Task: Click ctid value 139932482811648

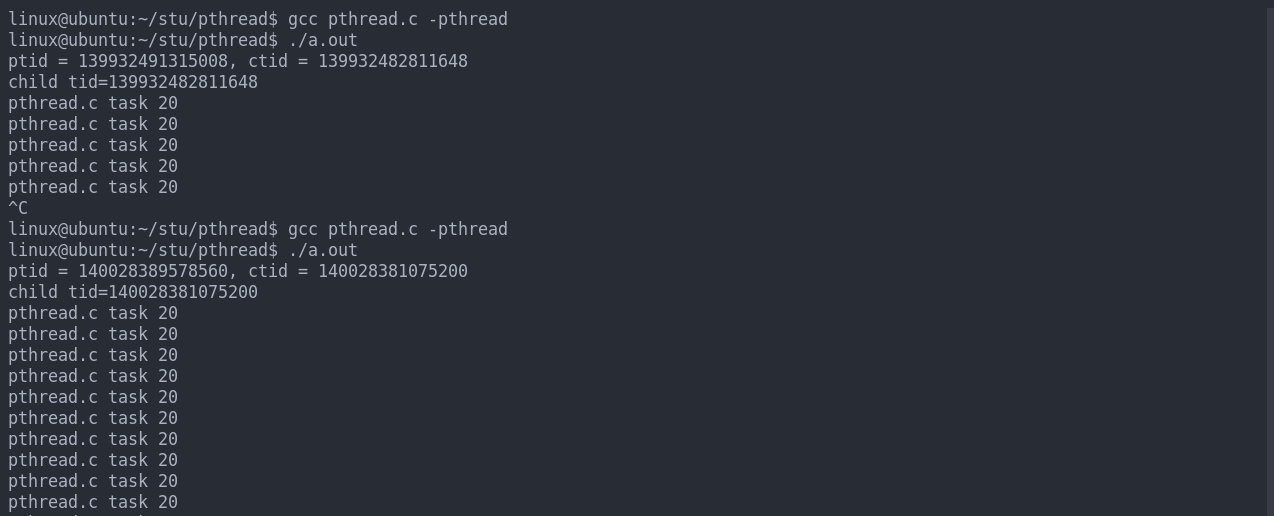Action: click(x=393, y=61)
